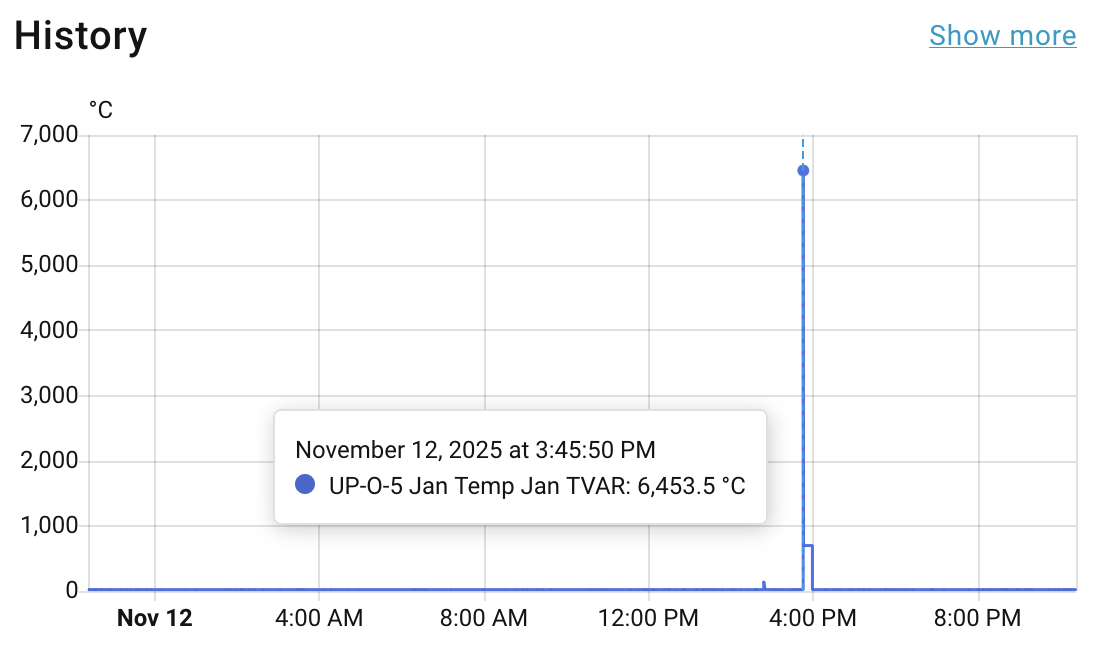Click the 8:00 AM time axis label
This screenshot has width=1110, height=656.
[x=484, y=618]
